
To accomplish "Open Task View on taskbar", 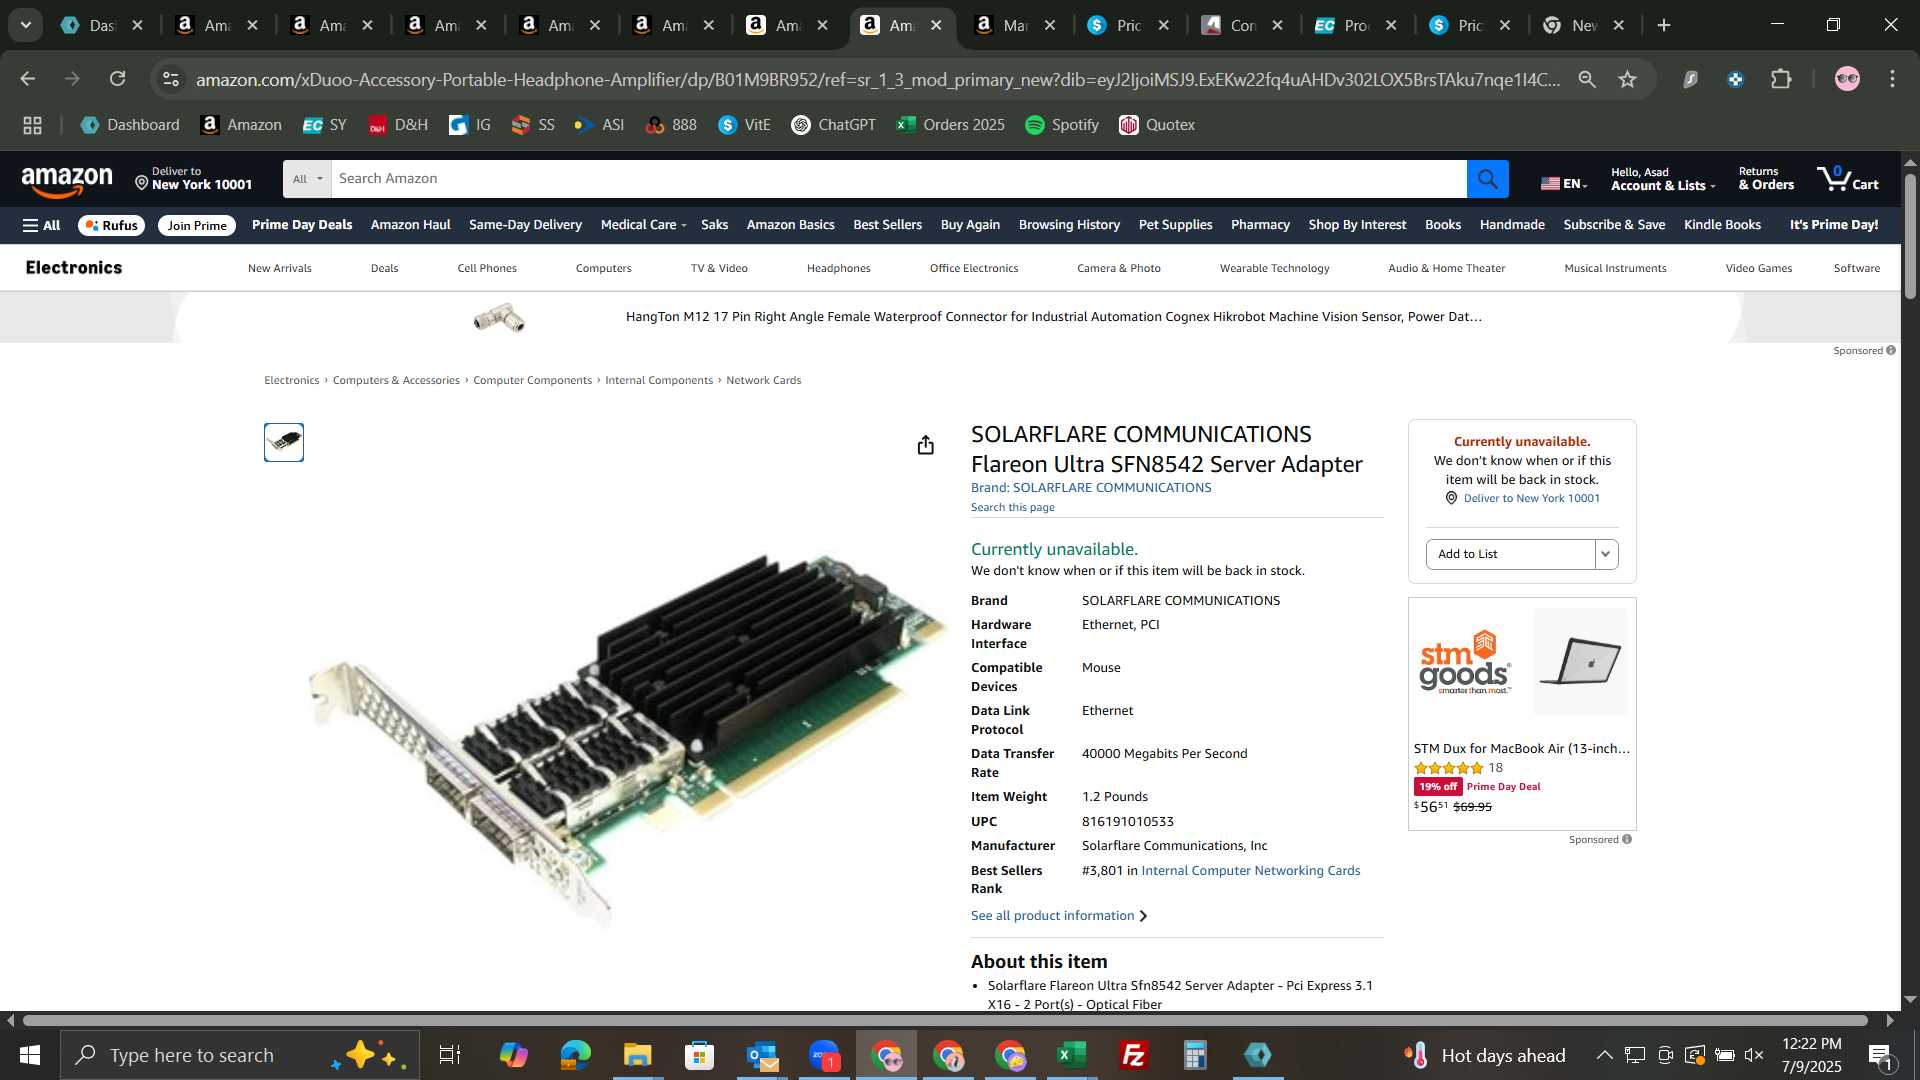I will (x=450, y=1055).
